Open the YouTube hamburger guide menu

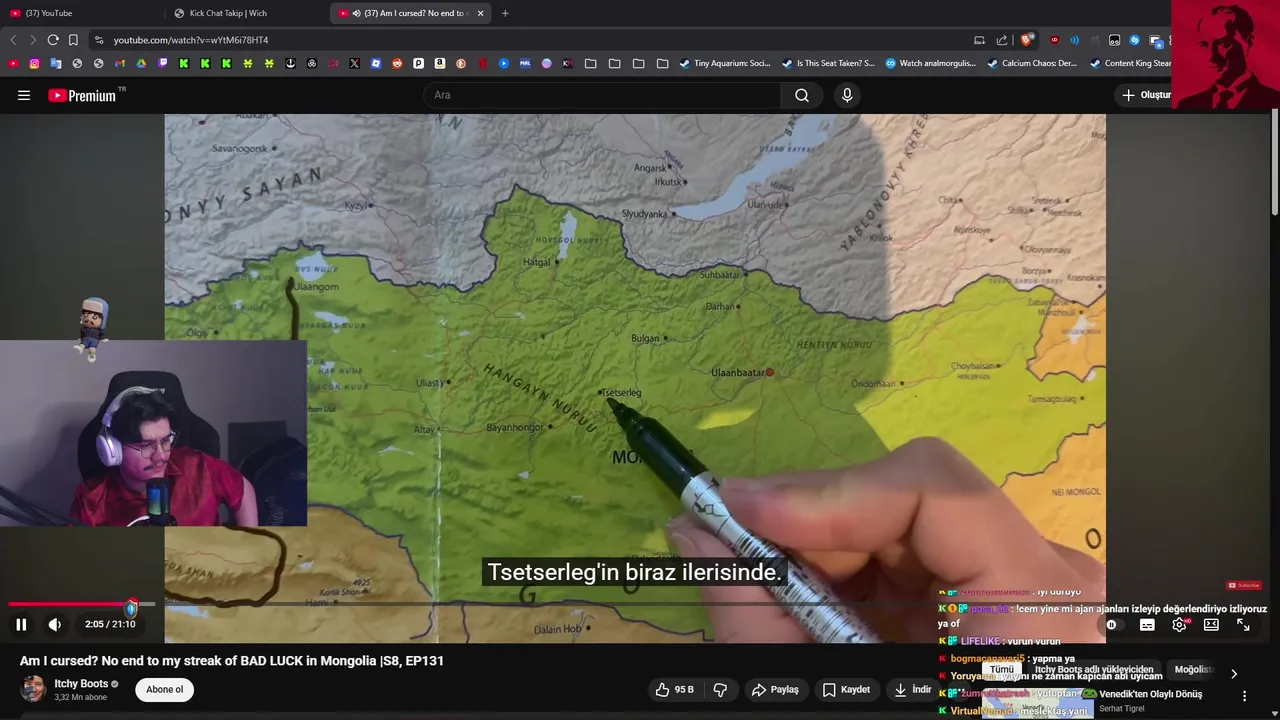(24, 95)
